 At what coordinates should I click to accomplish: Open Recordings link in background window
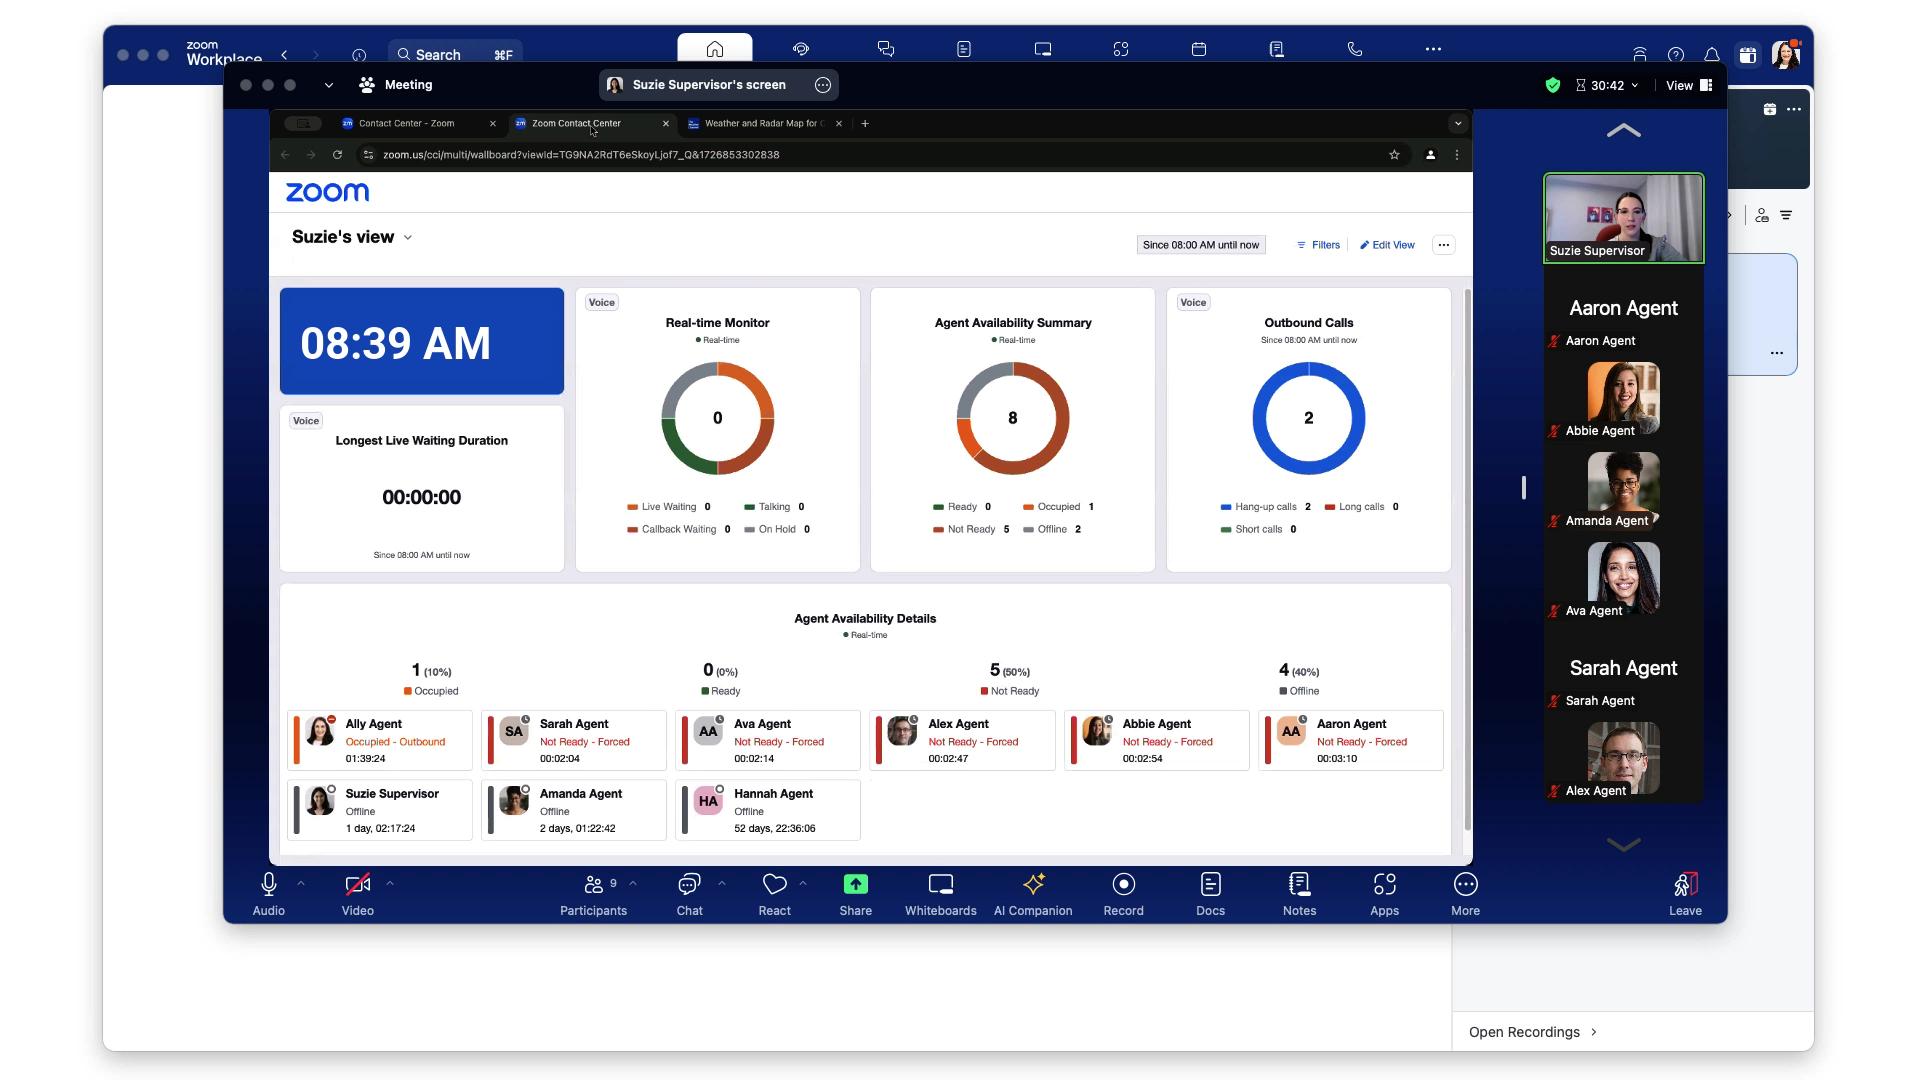click(1533, 1032)
